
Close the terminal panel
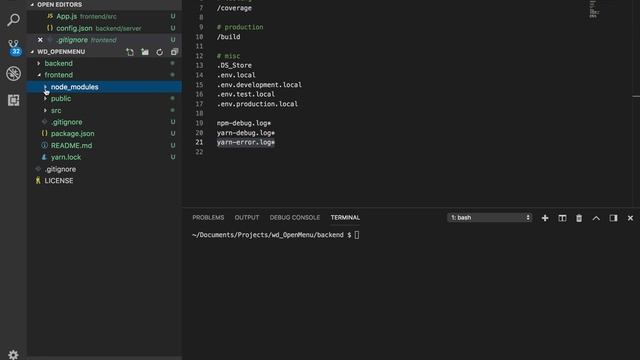(630, 218)
